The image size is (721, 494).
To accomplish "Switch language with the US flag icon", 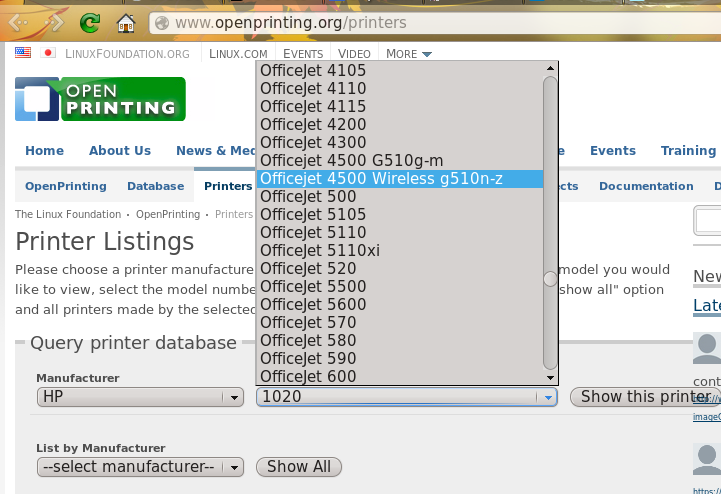I will pos(23,52).
